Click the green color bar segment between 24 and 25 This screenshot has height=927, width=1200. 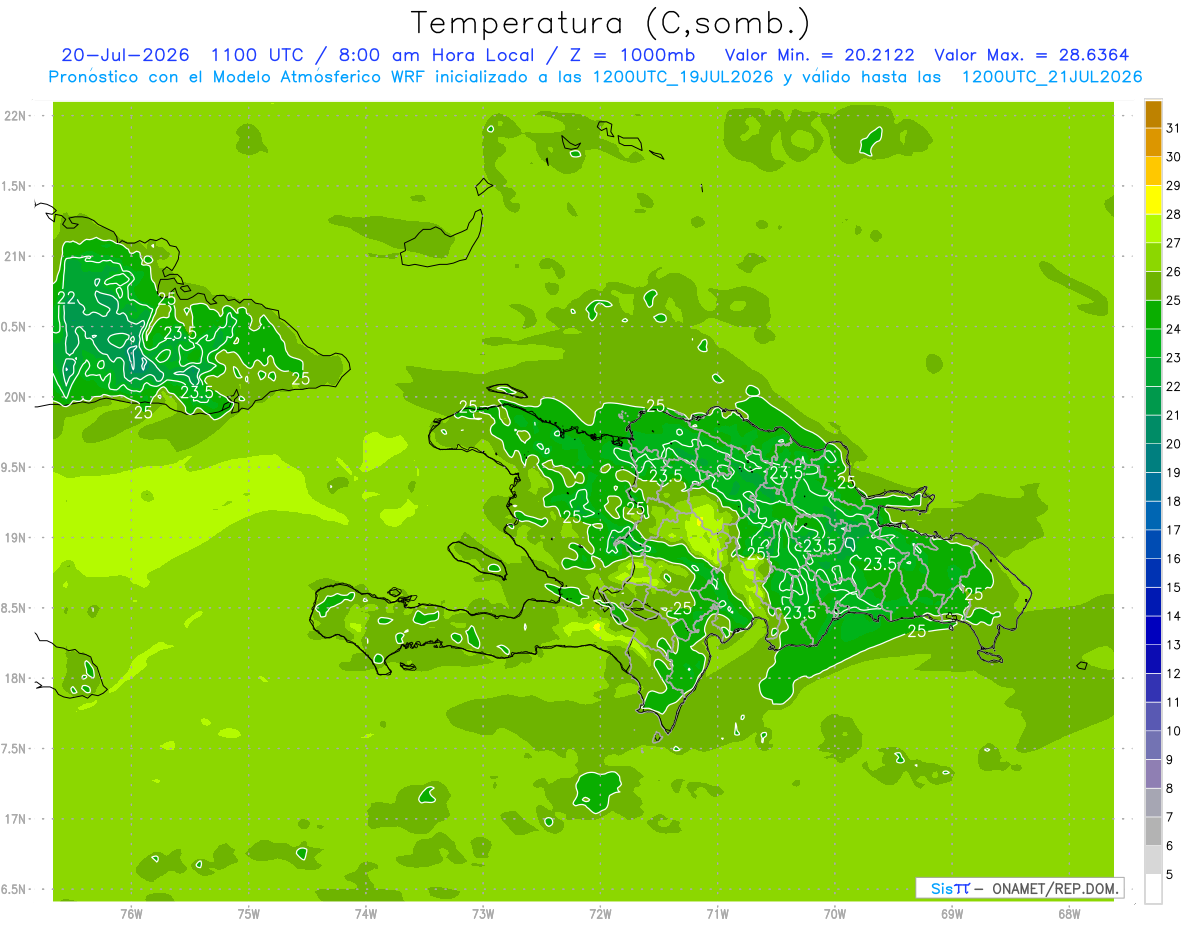[1153, 315]
